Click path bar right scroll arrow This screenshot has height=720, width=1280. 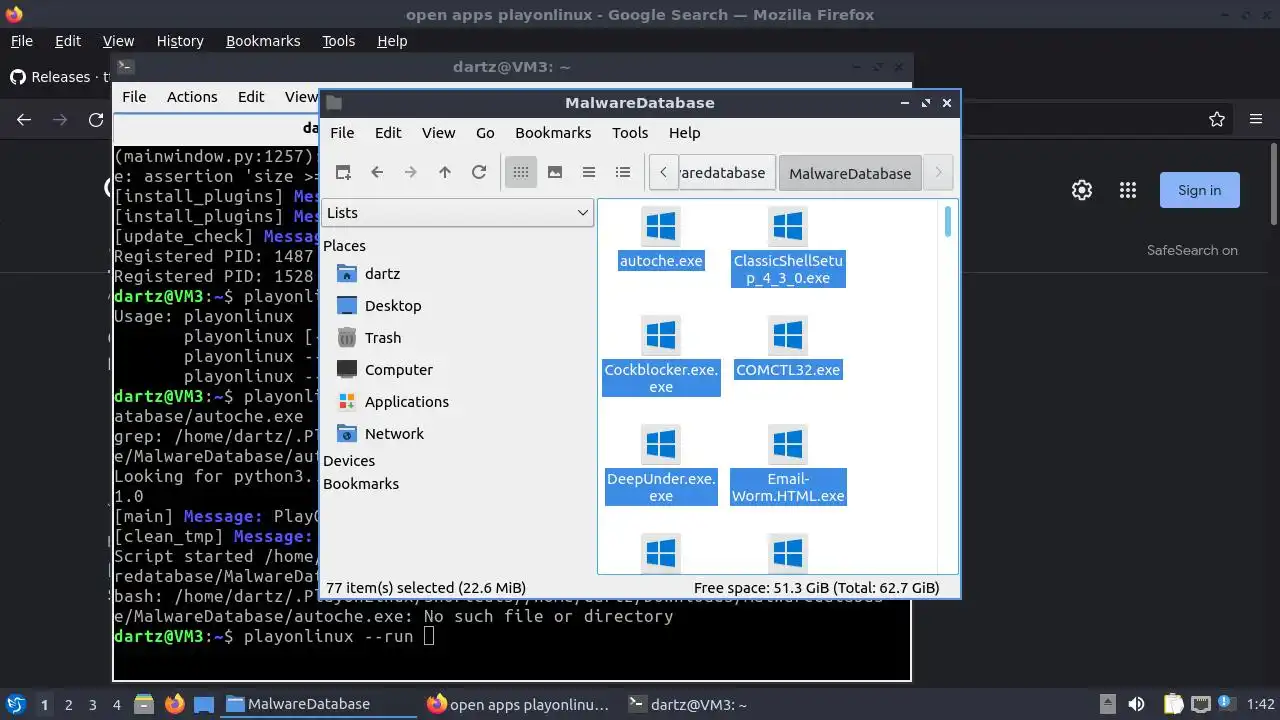point(938,172)
